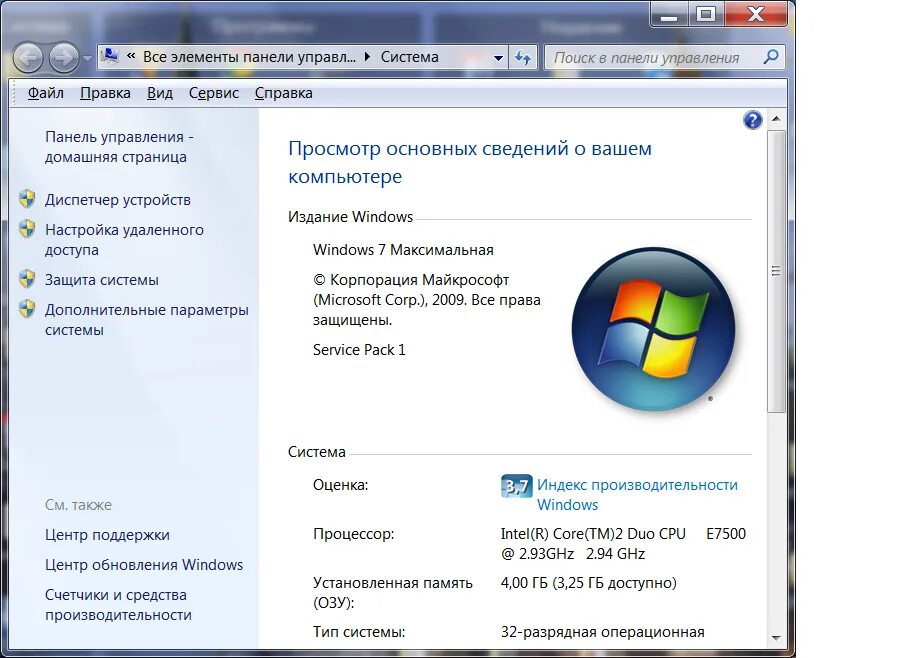Screen dimensions: 900x658
Task: Click shield icon beside 'Дополнительные параметры системы'
Action: 27,308
